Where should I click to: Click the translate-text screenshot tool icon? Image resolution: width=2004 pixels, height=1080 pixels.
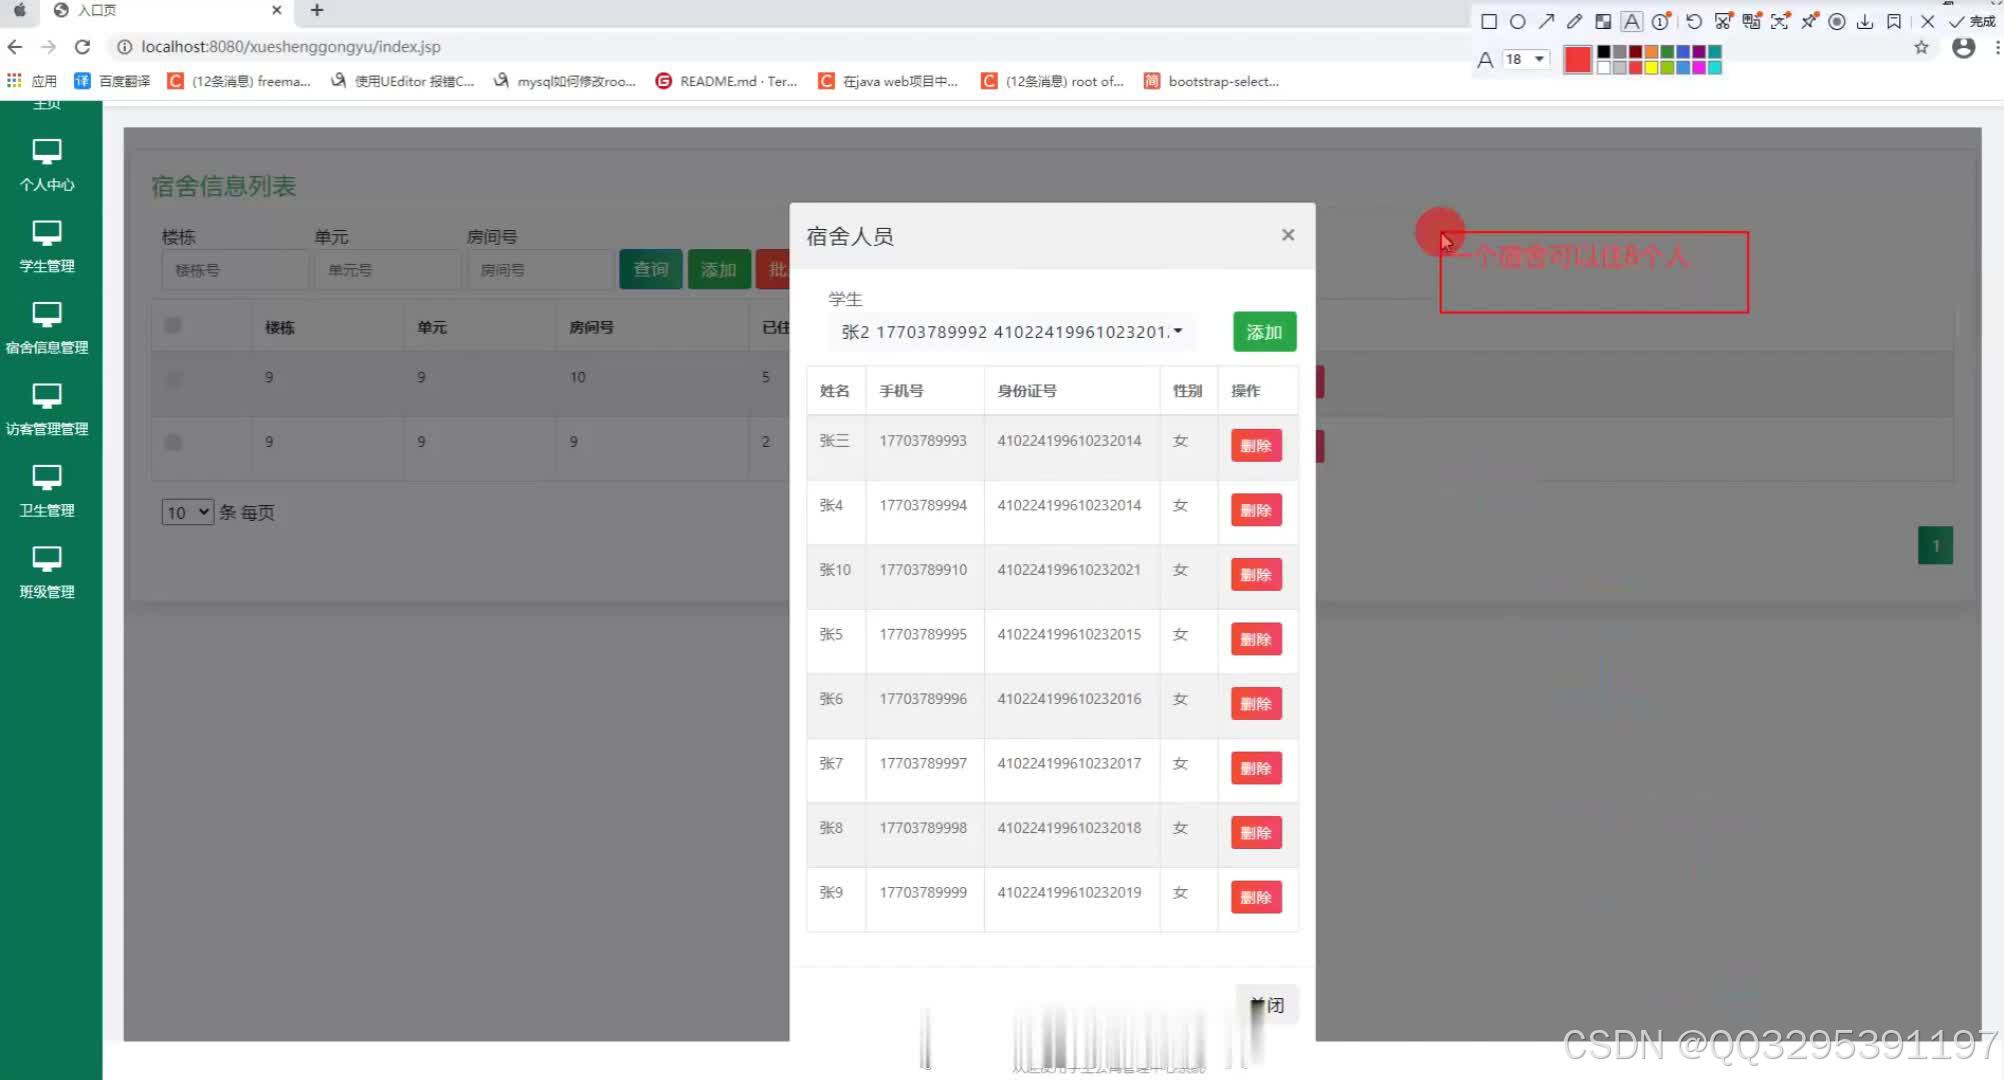(x=1751, y=21)
